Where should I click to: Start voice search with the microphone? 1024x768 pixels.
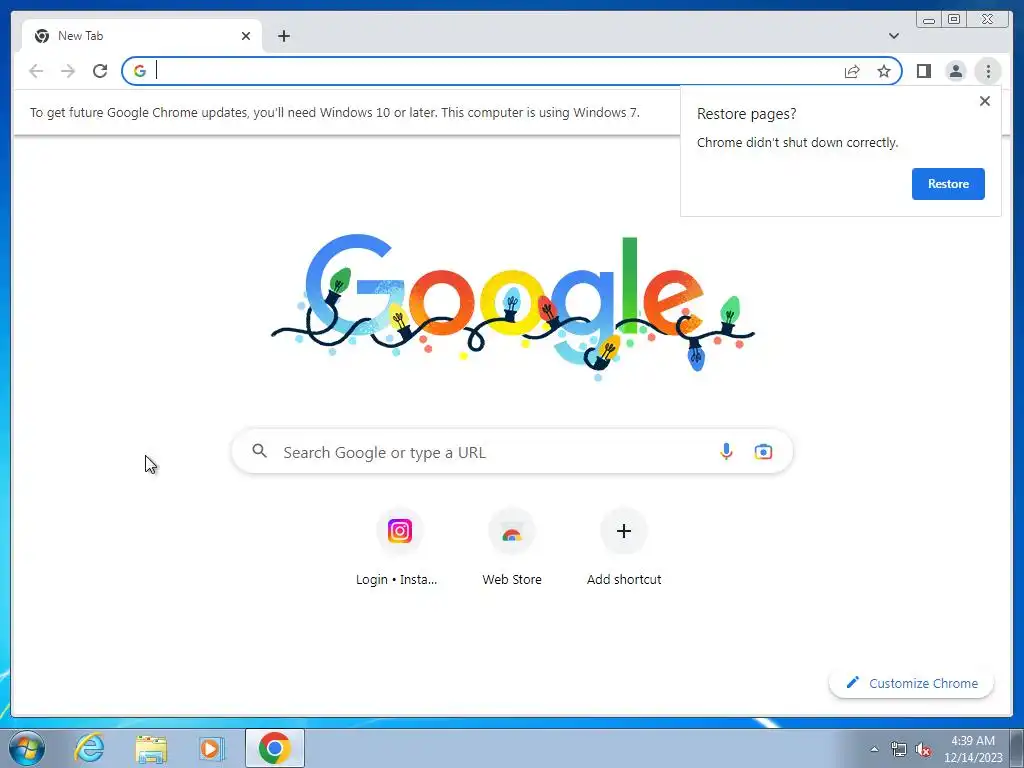pyautogui.click(x=726, y=451)
